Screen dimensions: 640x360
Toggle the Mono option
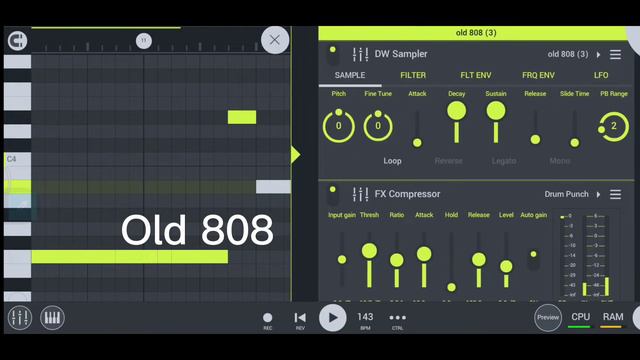560,161
